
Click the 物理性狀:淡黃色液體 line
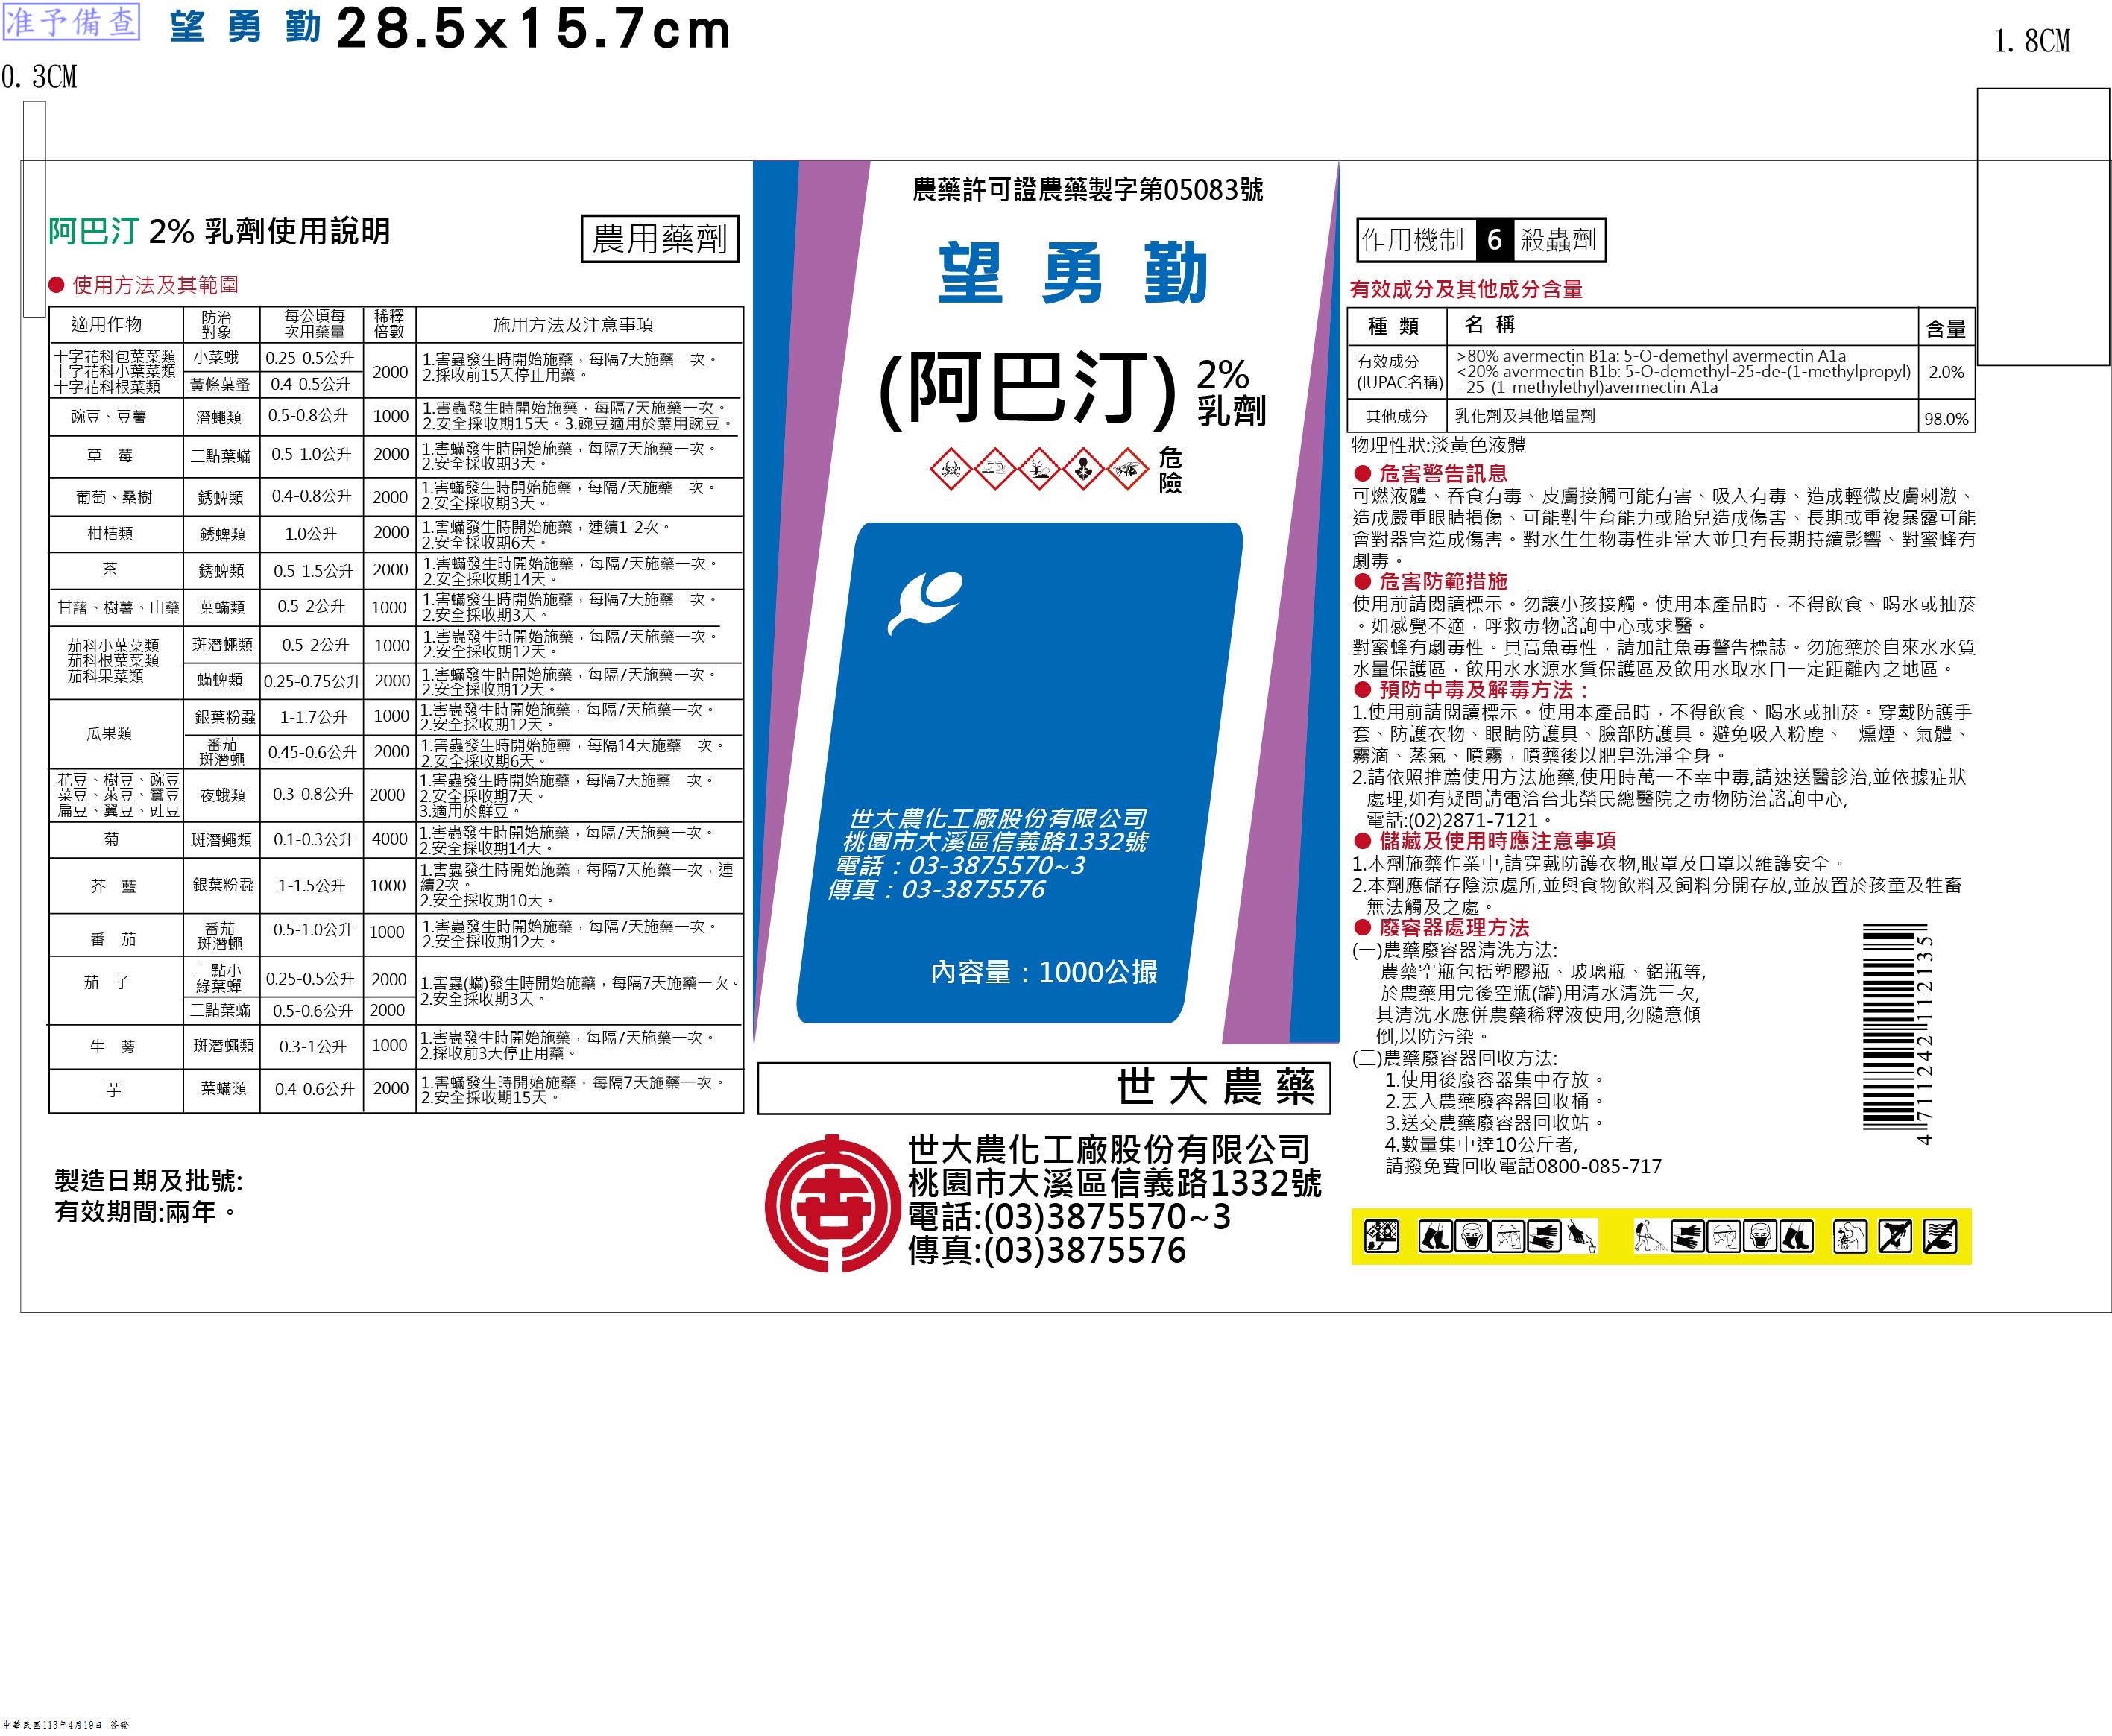pyautogui.click(x=1439, y=446)
